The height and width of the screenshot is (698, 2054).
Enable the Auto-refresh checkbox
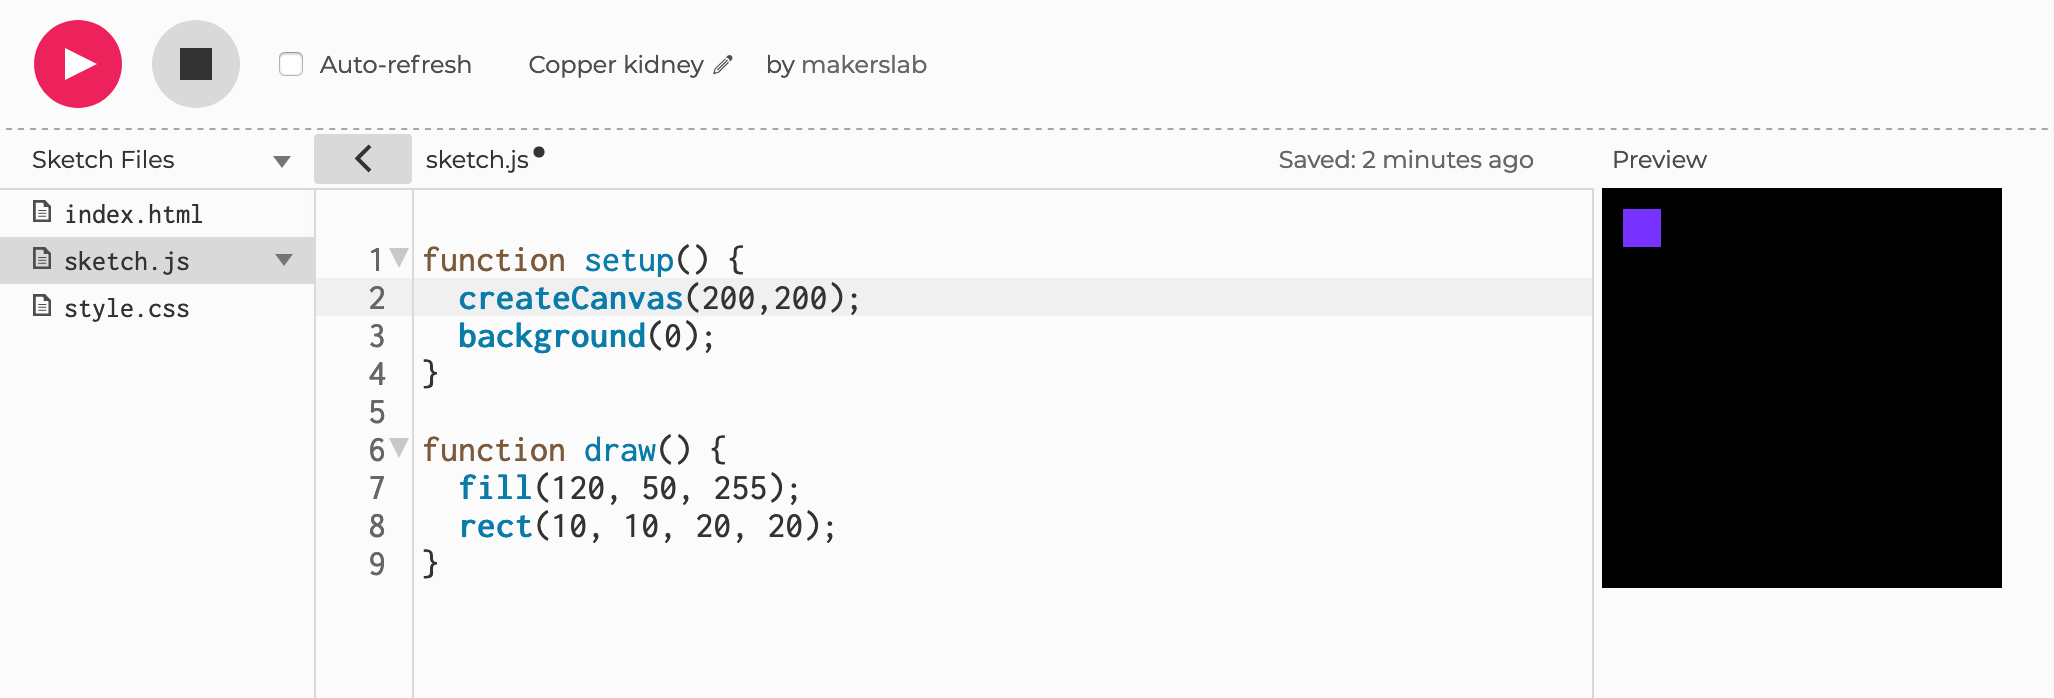pyautogui.click(x=291, y=65)
